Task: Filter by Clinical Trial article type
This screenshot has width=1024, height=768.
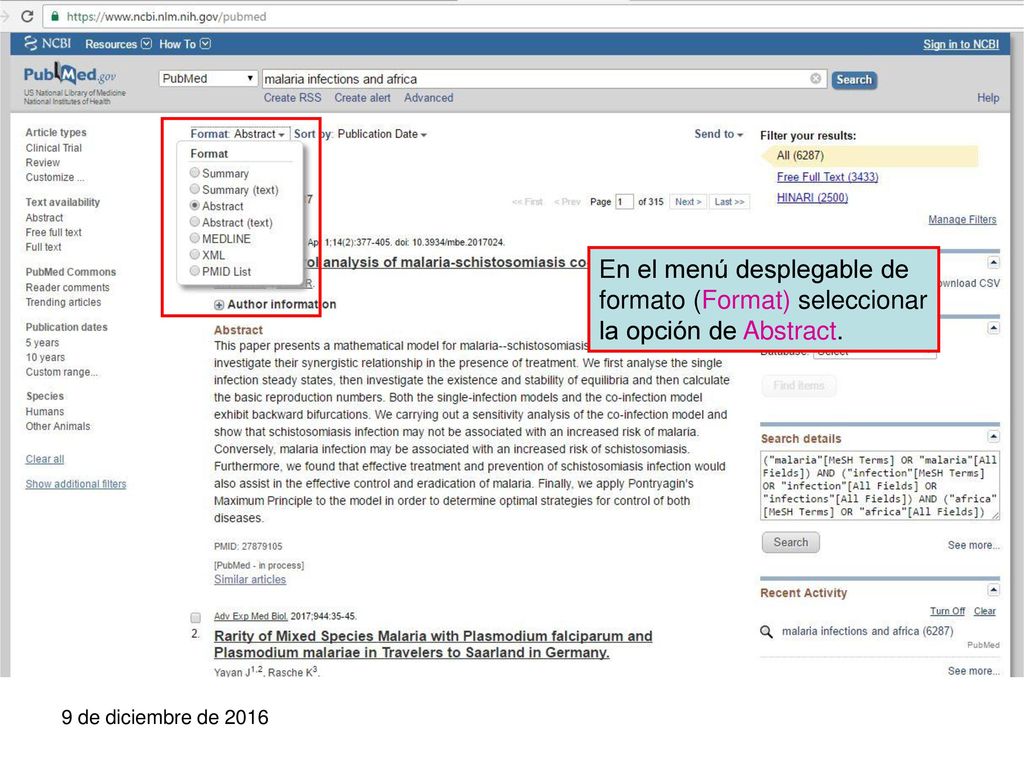Action: coord(54,148)
